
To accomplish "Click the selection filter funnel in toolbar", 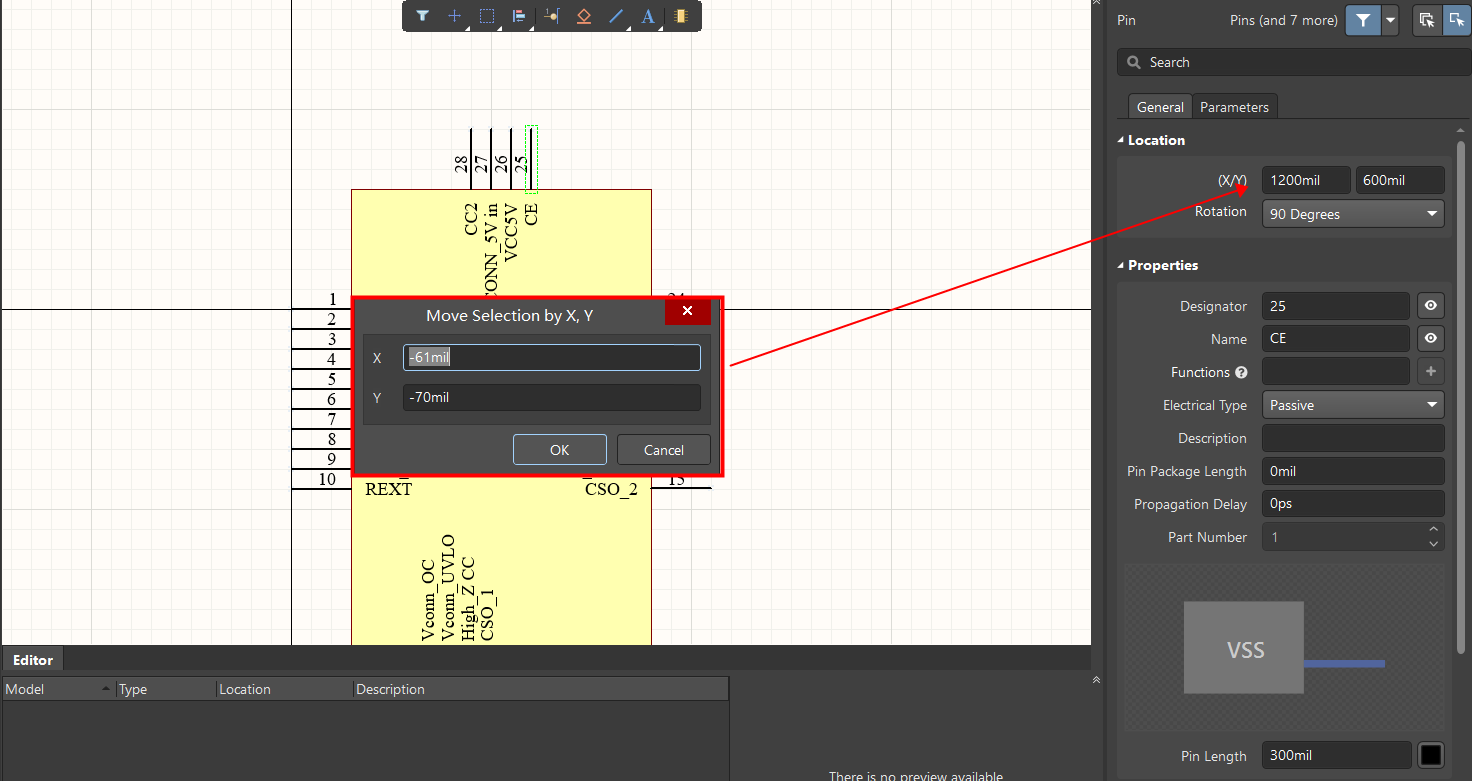I will click(422, 16).
